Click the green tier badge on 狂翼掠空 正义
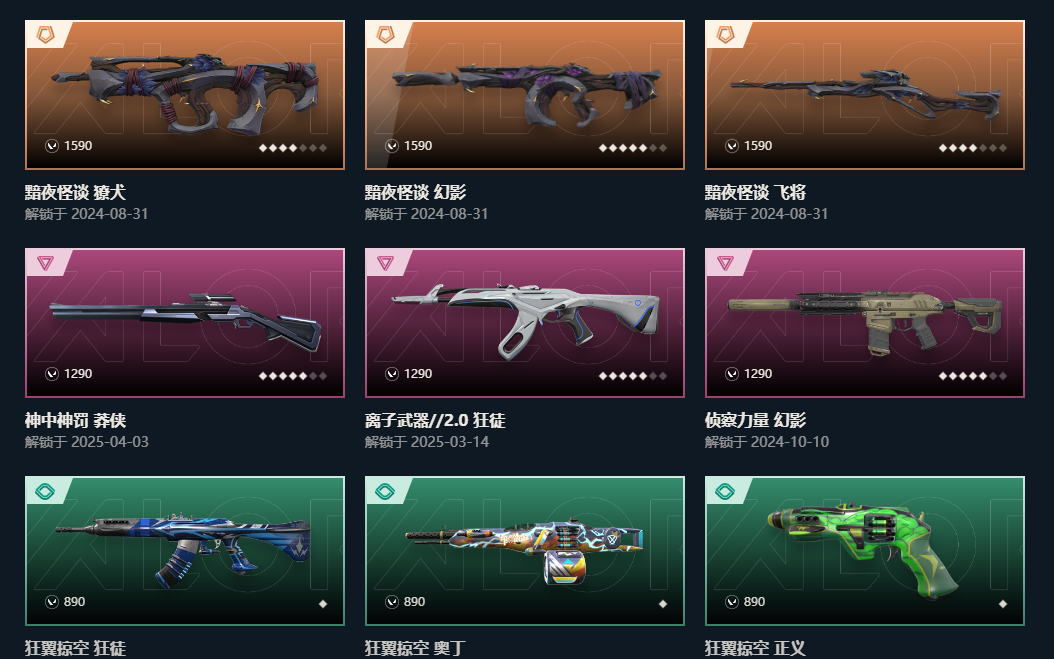The image size is (1054, 659). tap(725, 491)
